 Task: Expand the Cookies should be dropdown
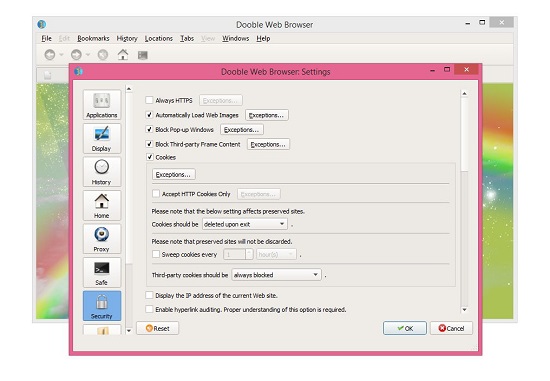click(x=244, y=224)
